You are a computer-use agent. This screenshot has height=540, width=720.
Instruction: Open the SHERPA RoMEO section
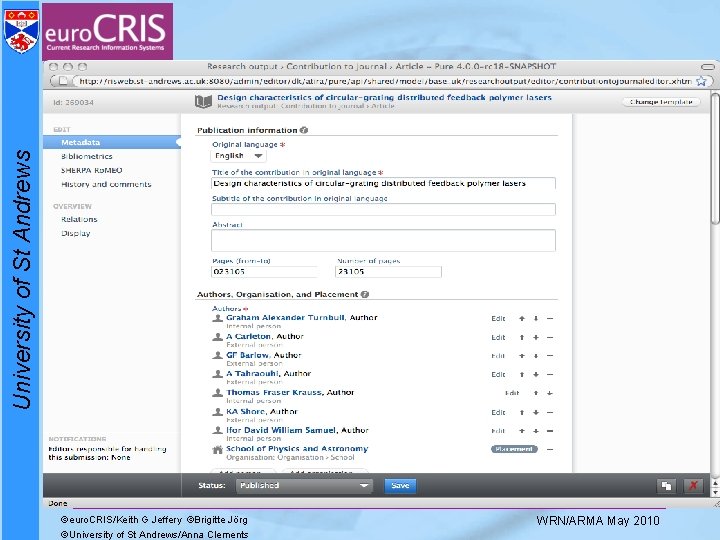tap(92, 170)
